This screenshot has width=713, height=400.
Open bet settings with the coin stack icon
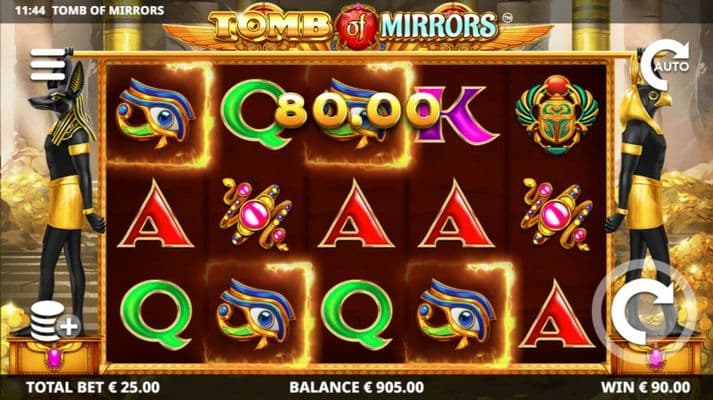(x=55, y=321)
